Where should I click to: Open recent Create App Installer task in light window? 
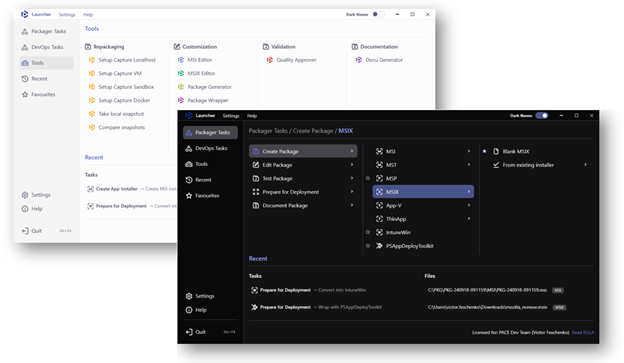[131, 189]
